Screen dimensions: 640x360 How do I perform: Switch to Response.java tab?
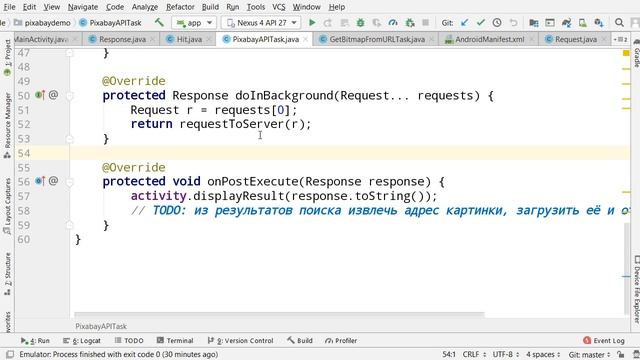[122, 39]
